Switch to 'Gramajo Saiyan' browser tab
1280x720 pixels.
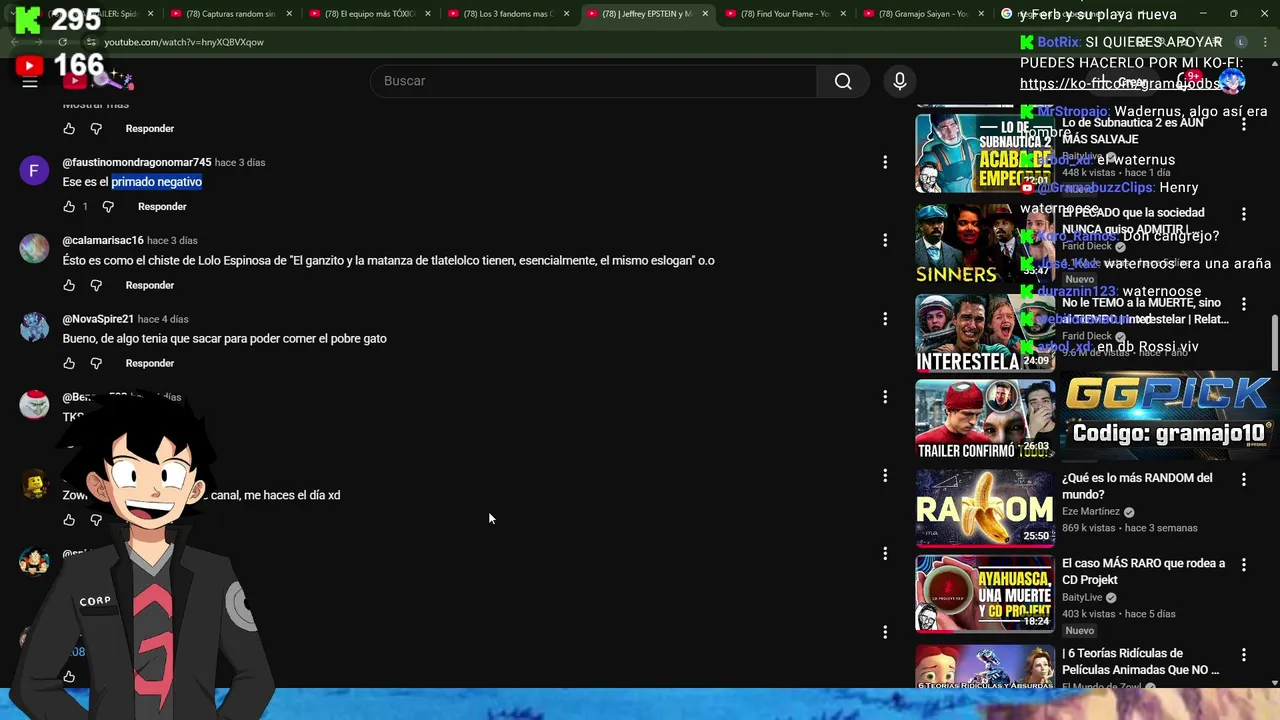click(924, 14)
